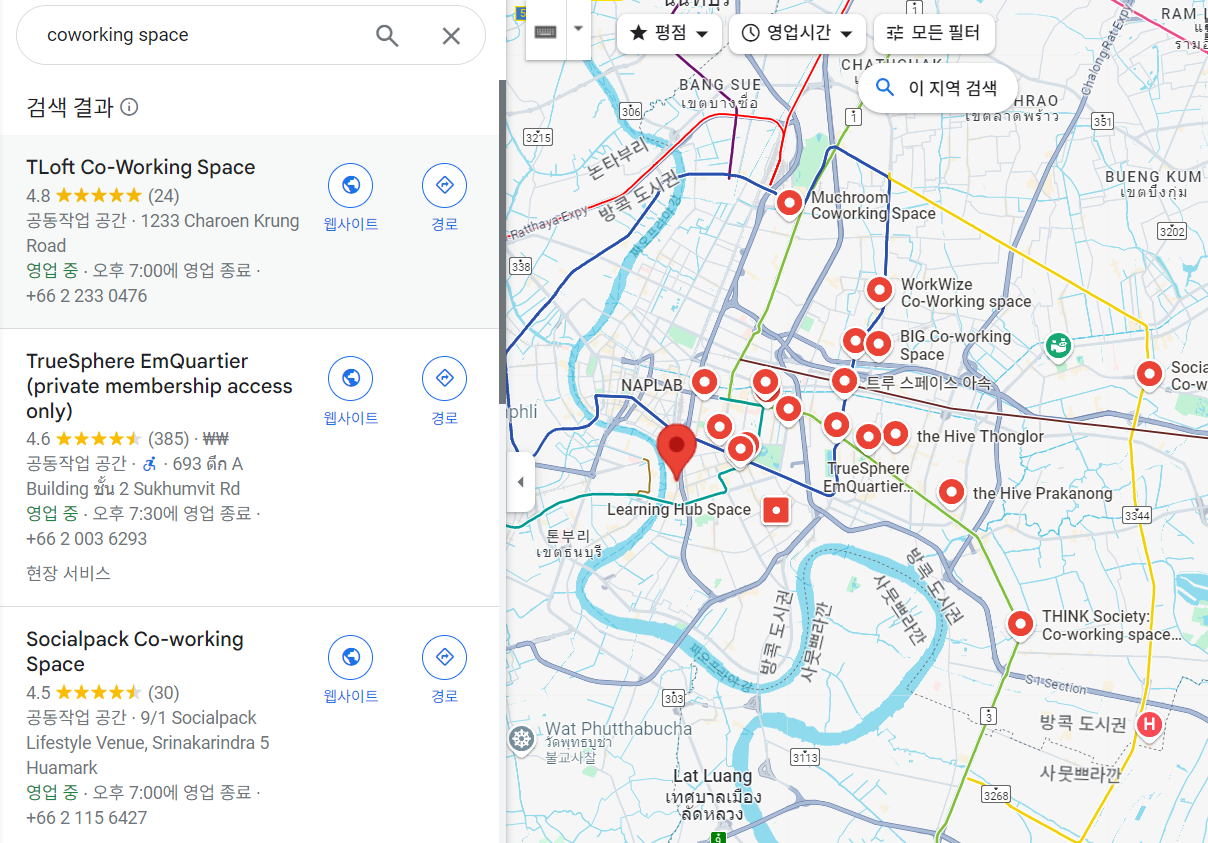Screen dimensions: 1208x843
Task: Open the 영업시간 hours filter dropdown
Action: pyautogui.click(x=797, y=33)
